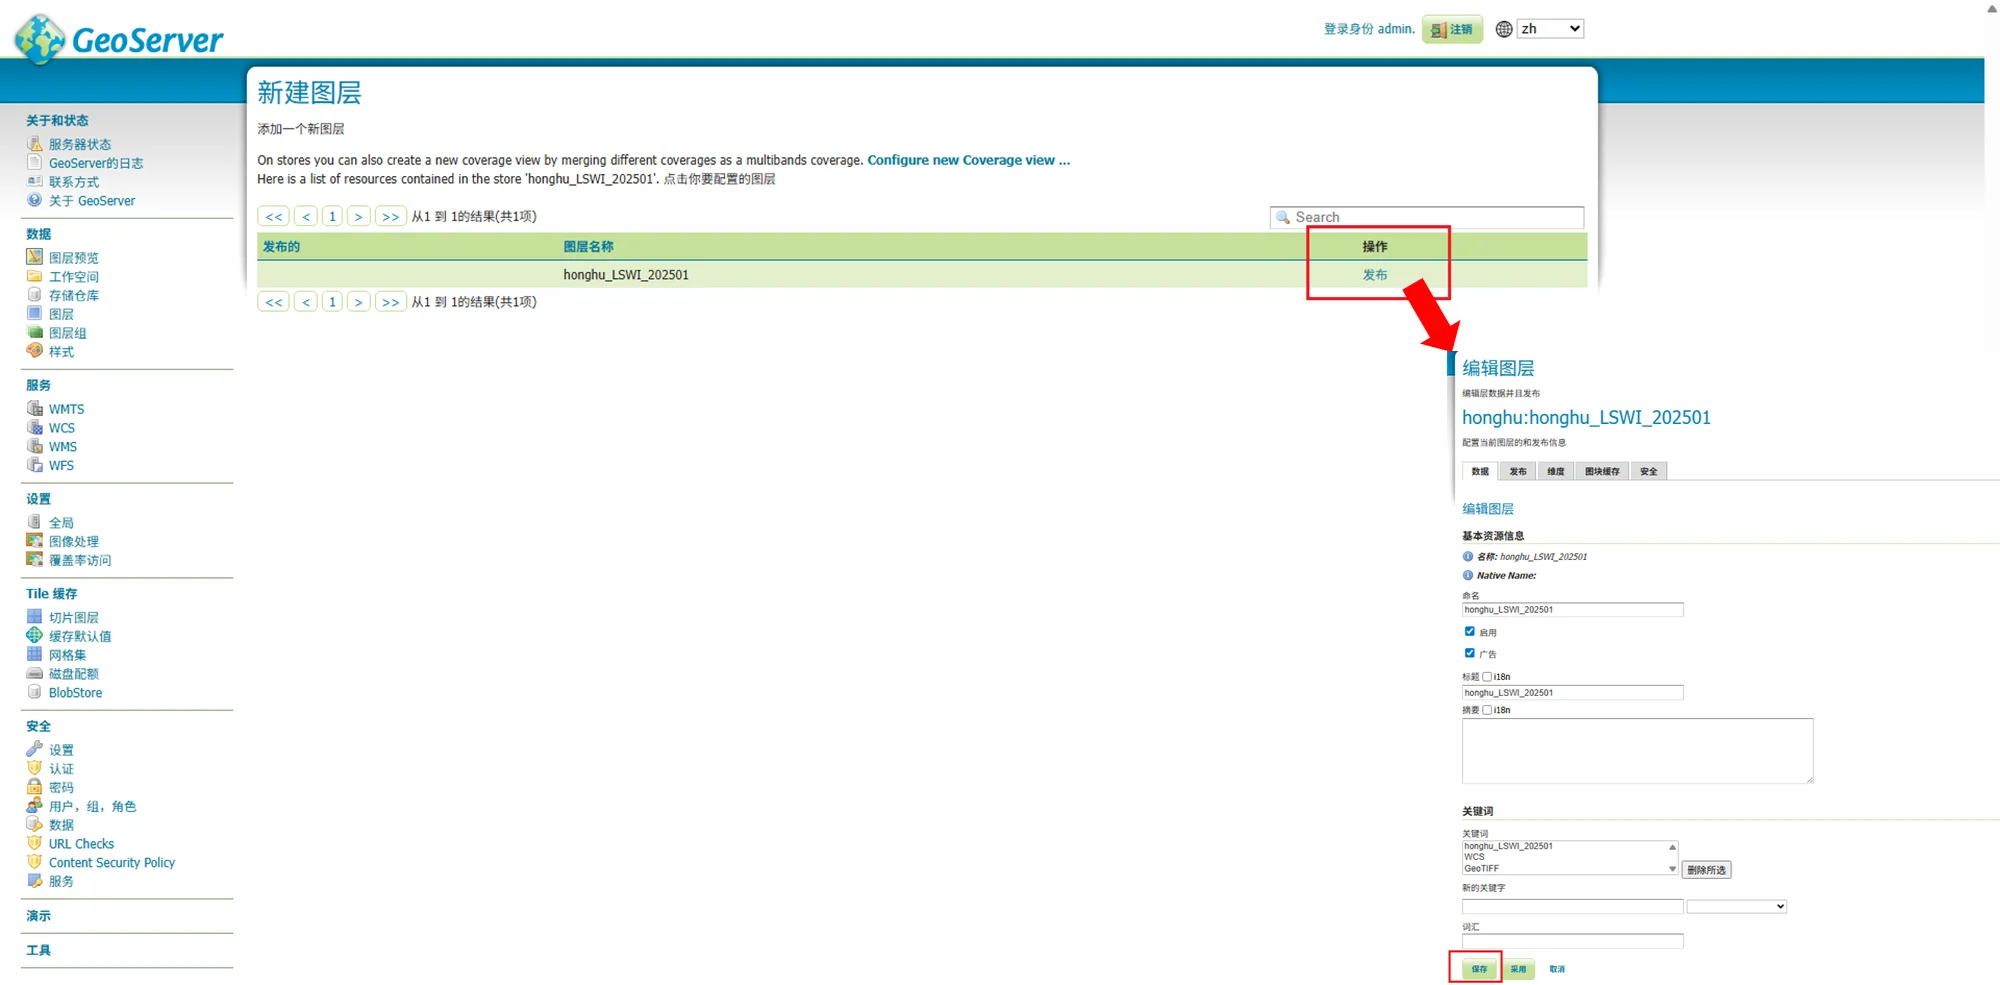Uncheck the 启用 enabled checkbox
Viewport: 2000px width, 985px height.
pos(1469,631)
